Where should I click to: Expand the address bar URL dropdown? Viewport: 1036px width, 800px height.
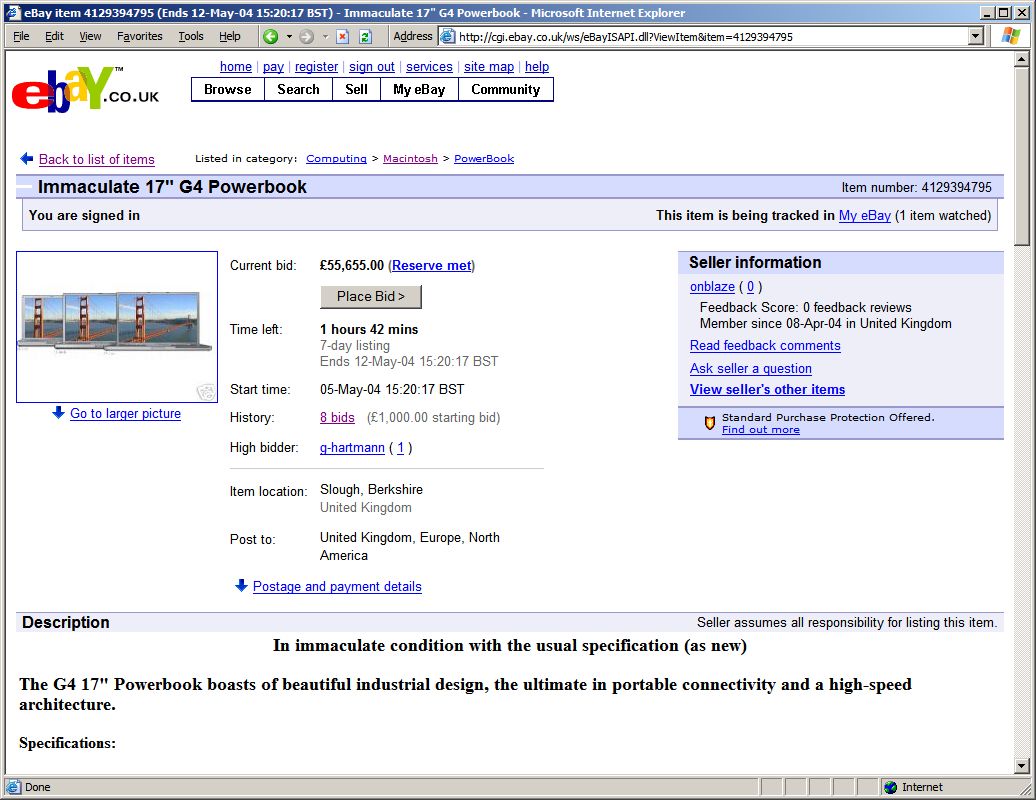[x=976, y=36]
